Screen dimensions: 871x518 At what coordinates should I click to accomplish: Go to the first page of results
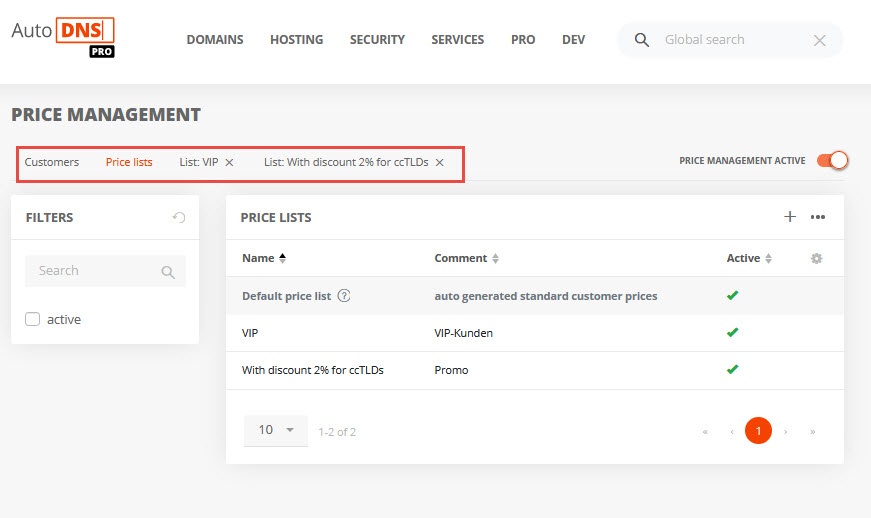tap(705, 431)
